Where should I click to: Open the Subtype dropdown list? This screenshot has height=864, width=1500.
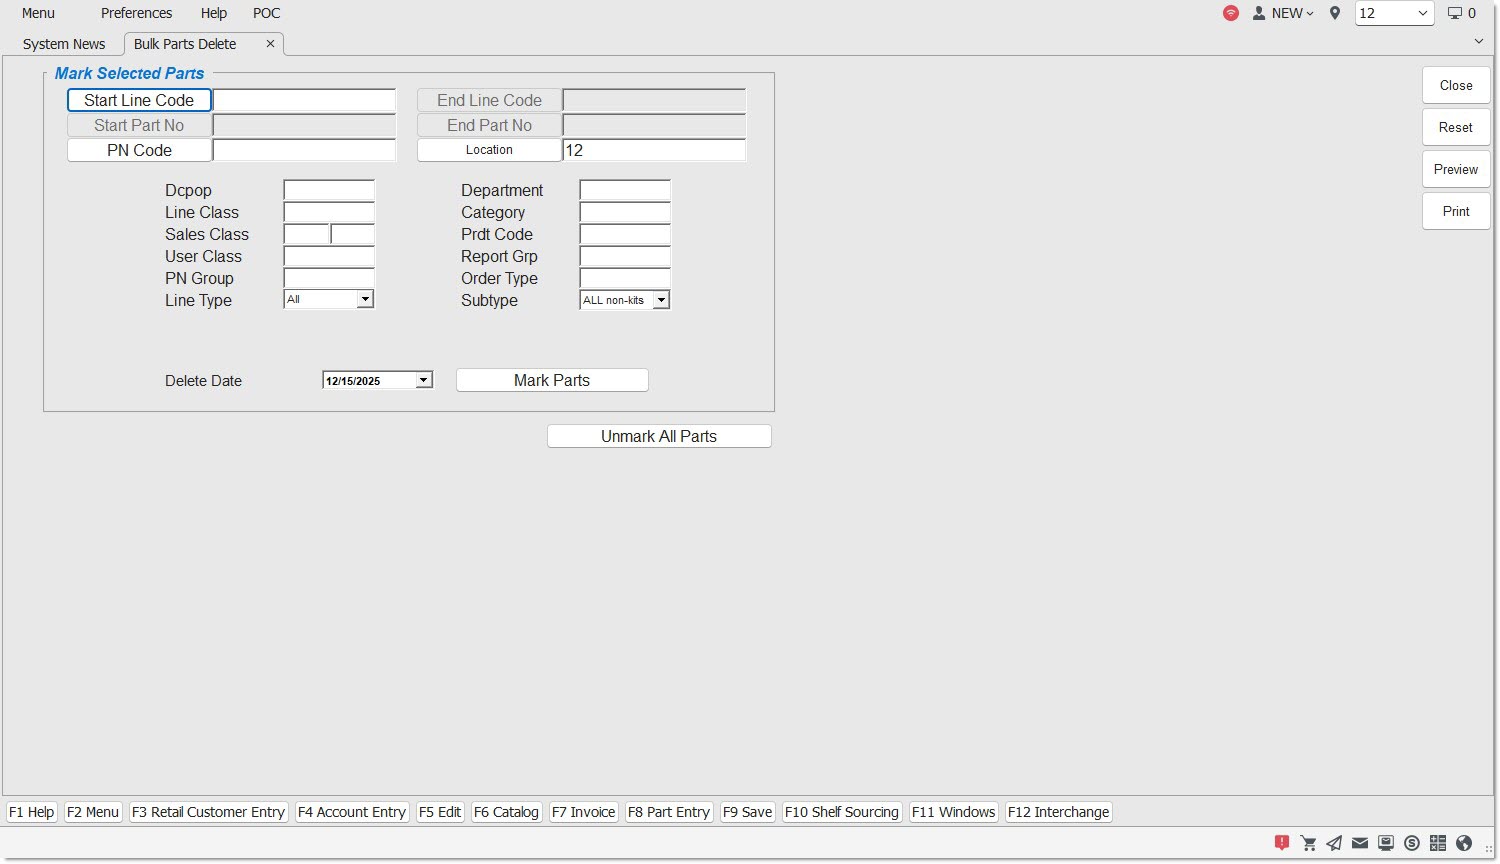pyautogui.click(x=661, y=300)
